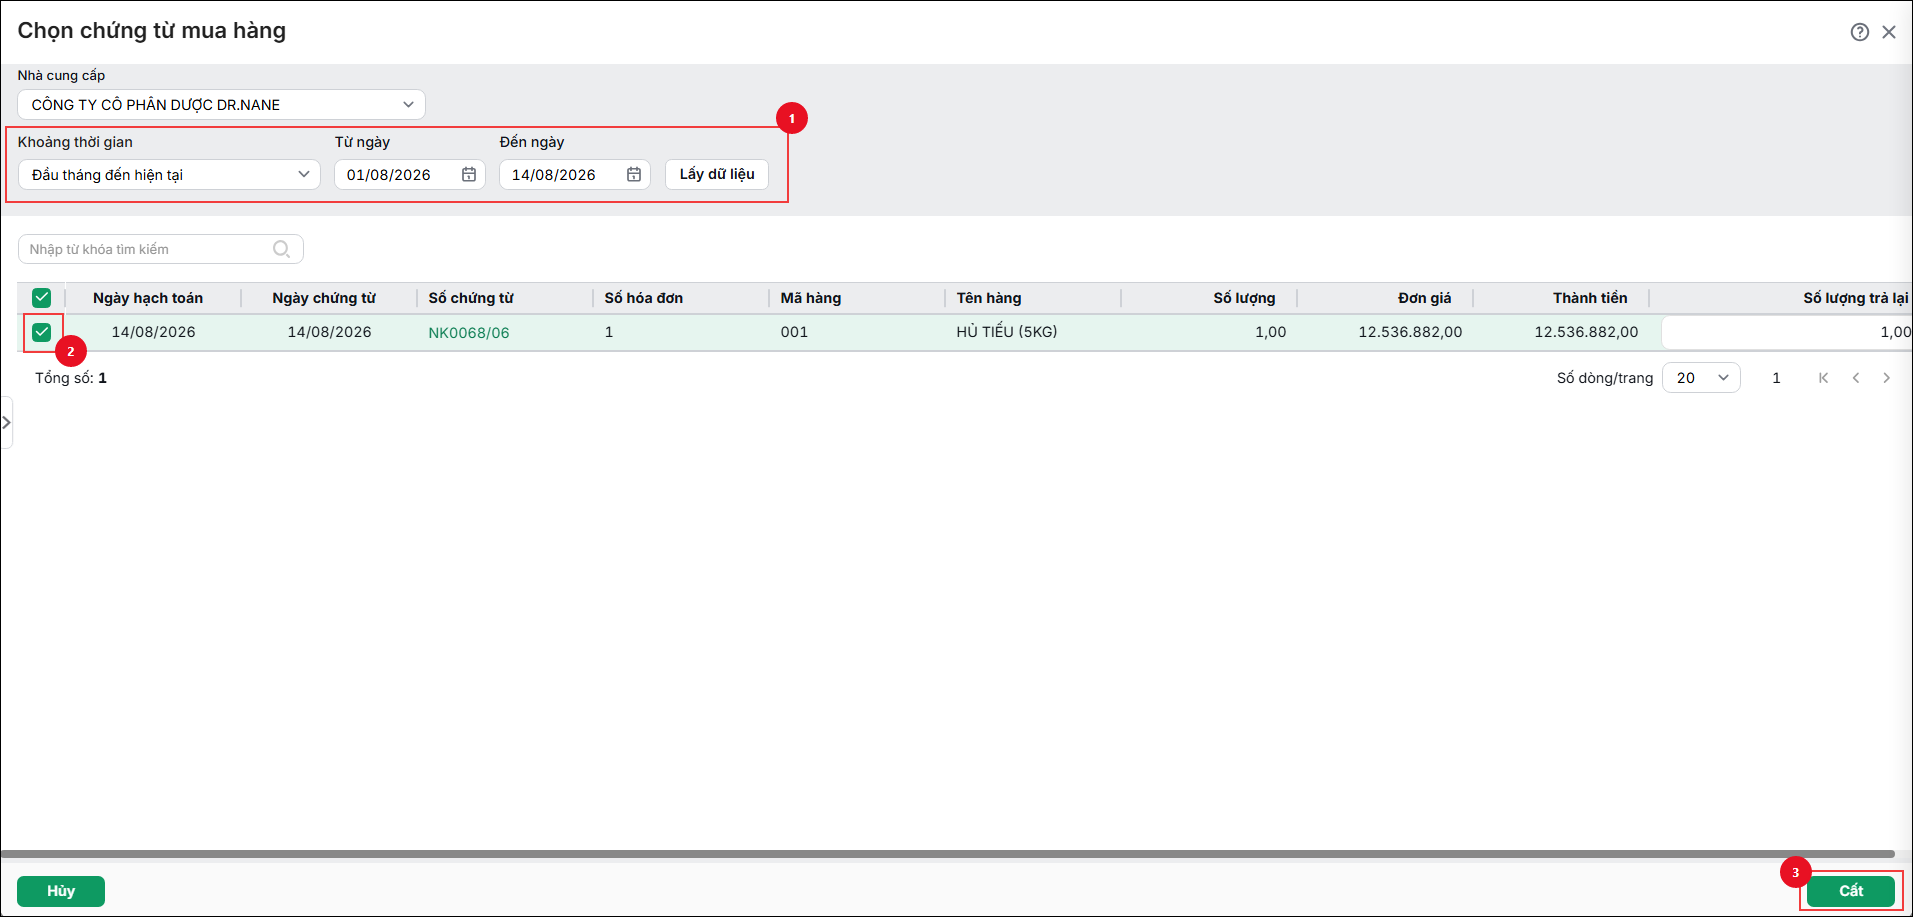Open voucher link NK0068/06
Viewport: 1913px width, 917px height.
click(x=469, y=333)
